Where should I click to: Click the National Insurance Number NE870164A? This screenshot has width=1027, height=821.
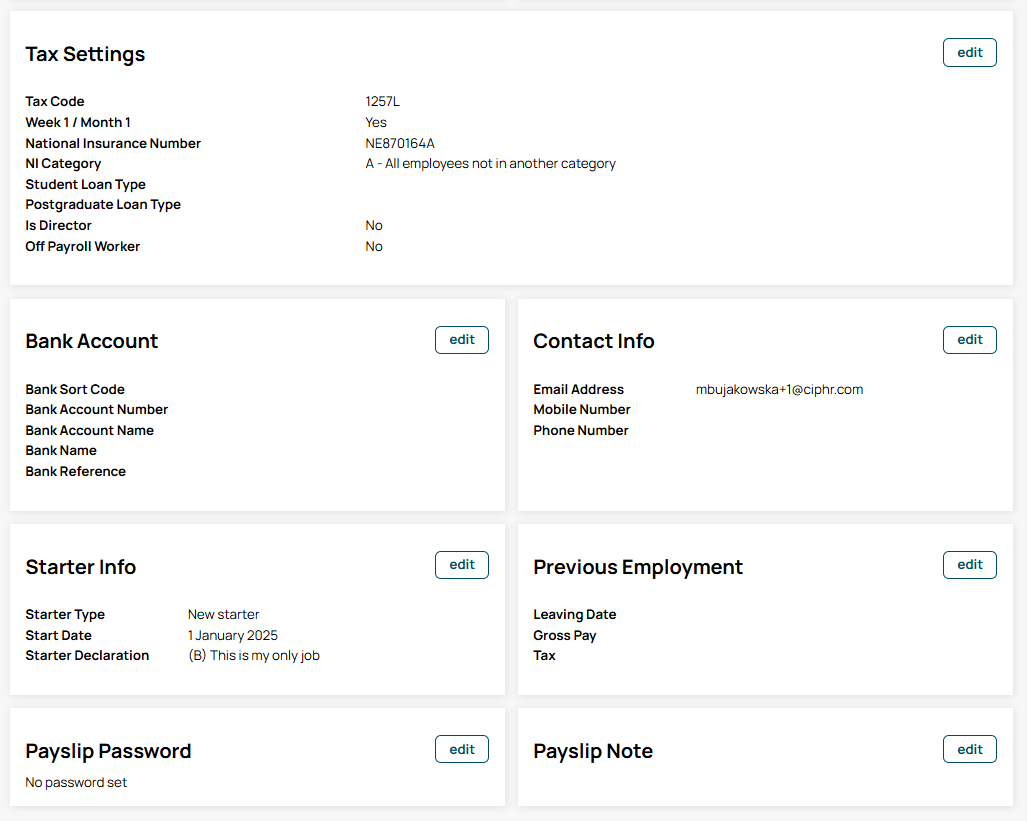[400, 144]
